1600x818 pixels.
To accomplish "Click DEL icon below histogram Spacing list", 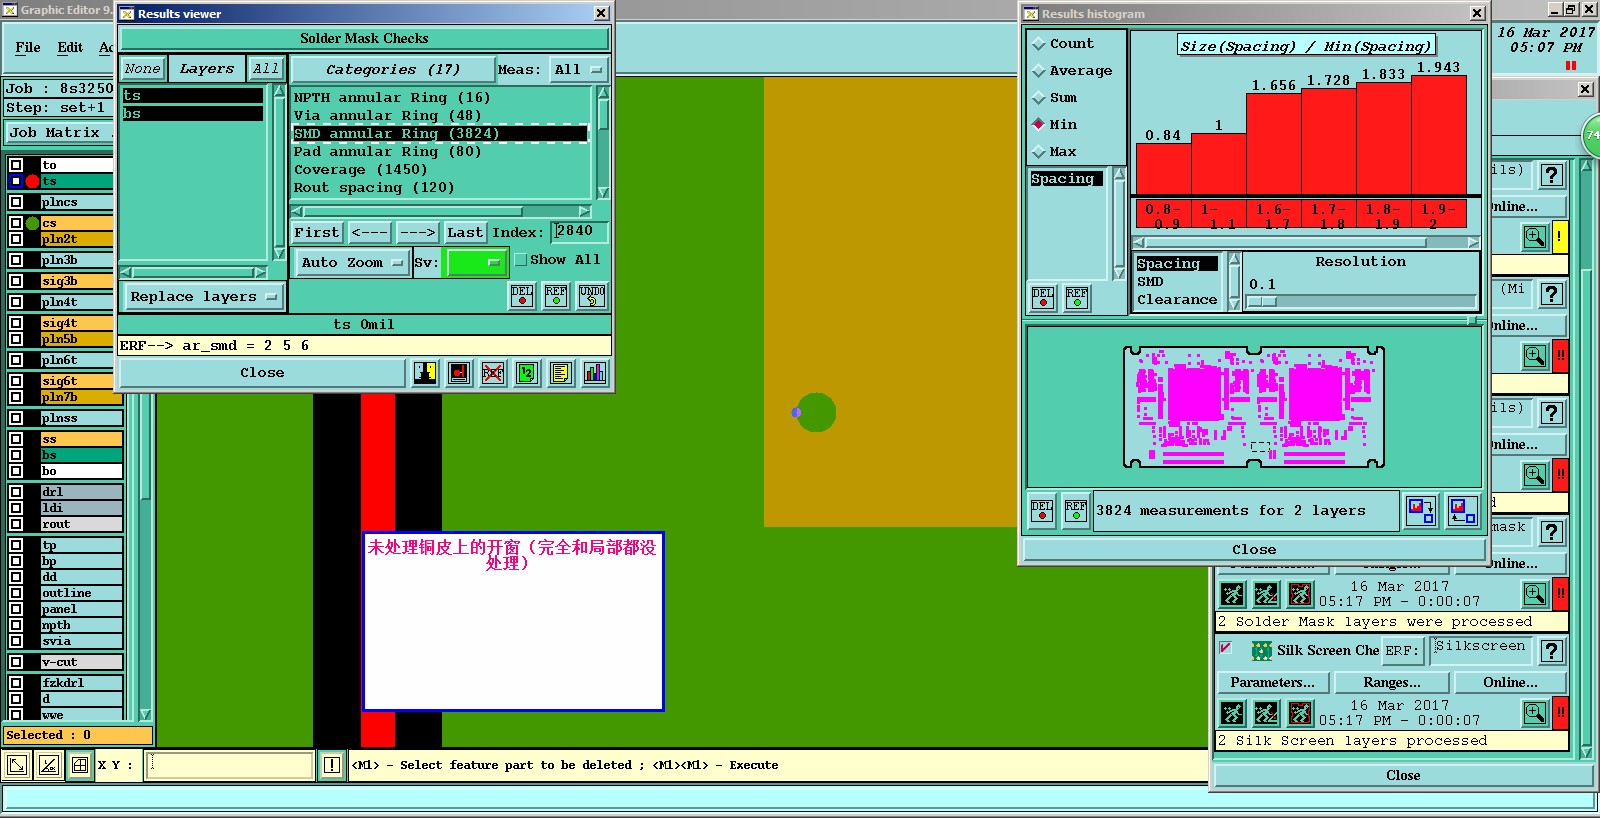I will 1043,298.
